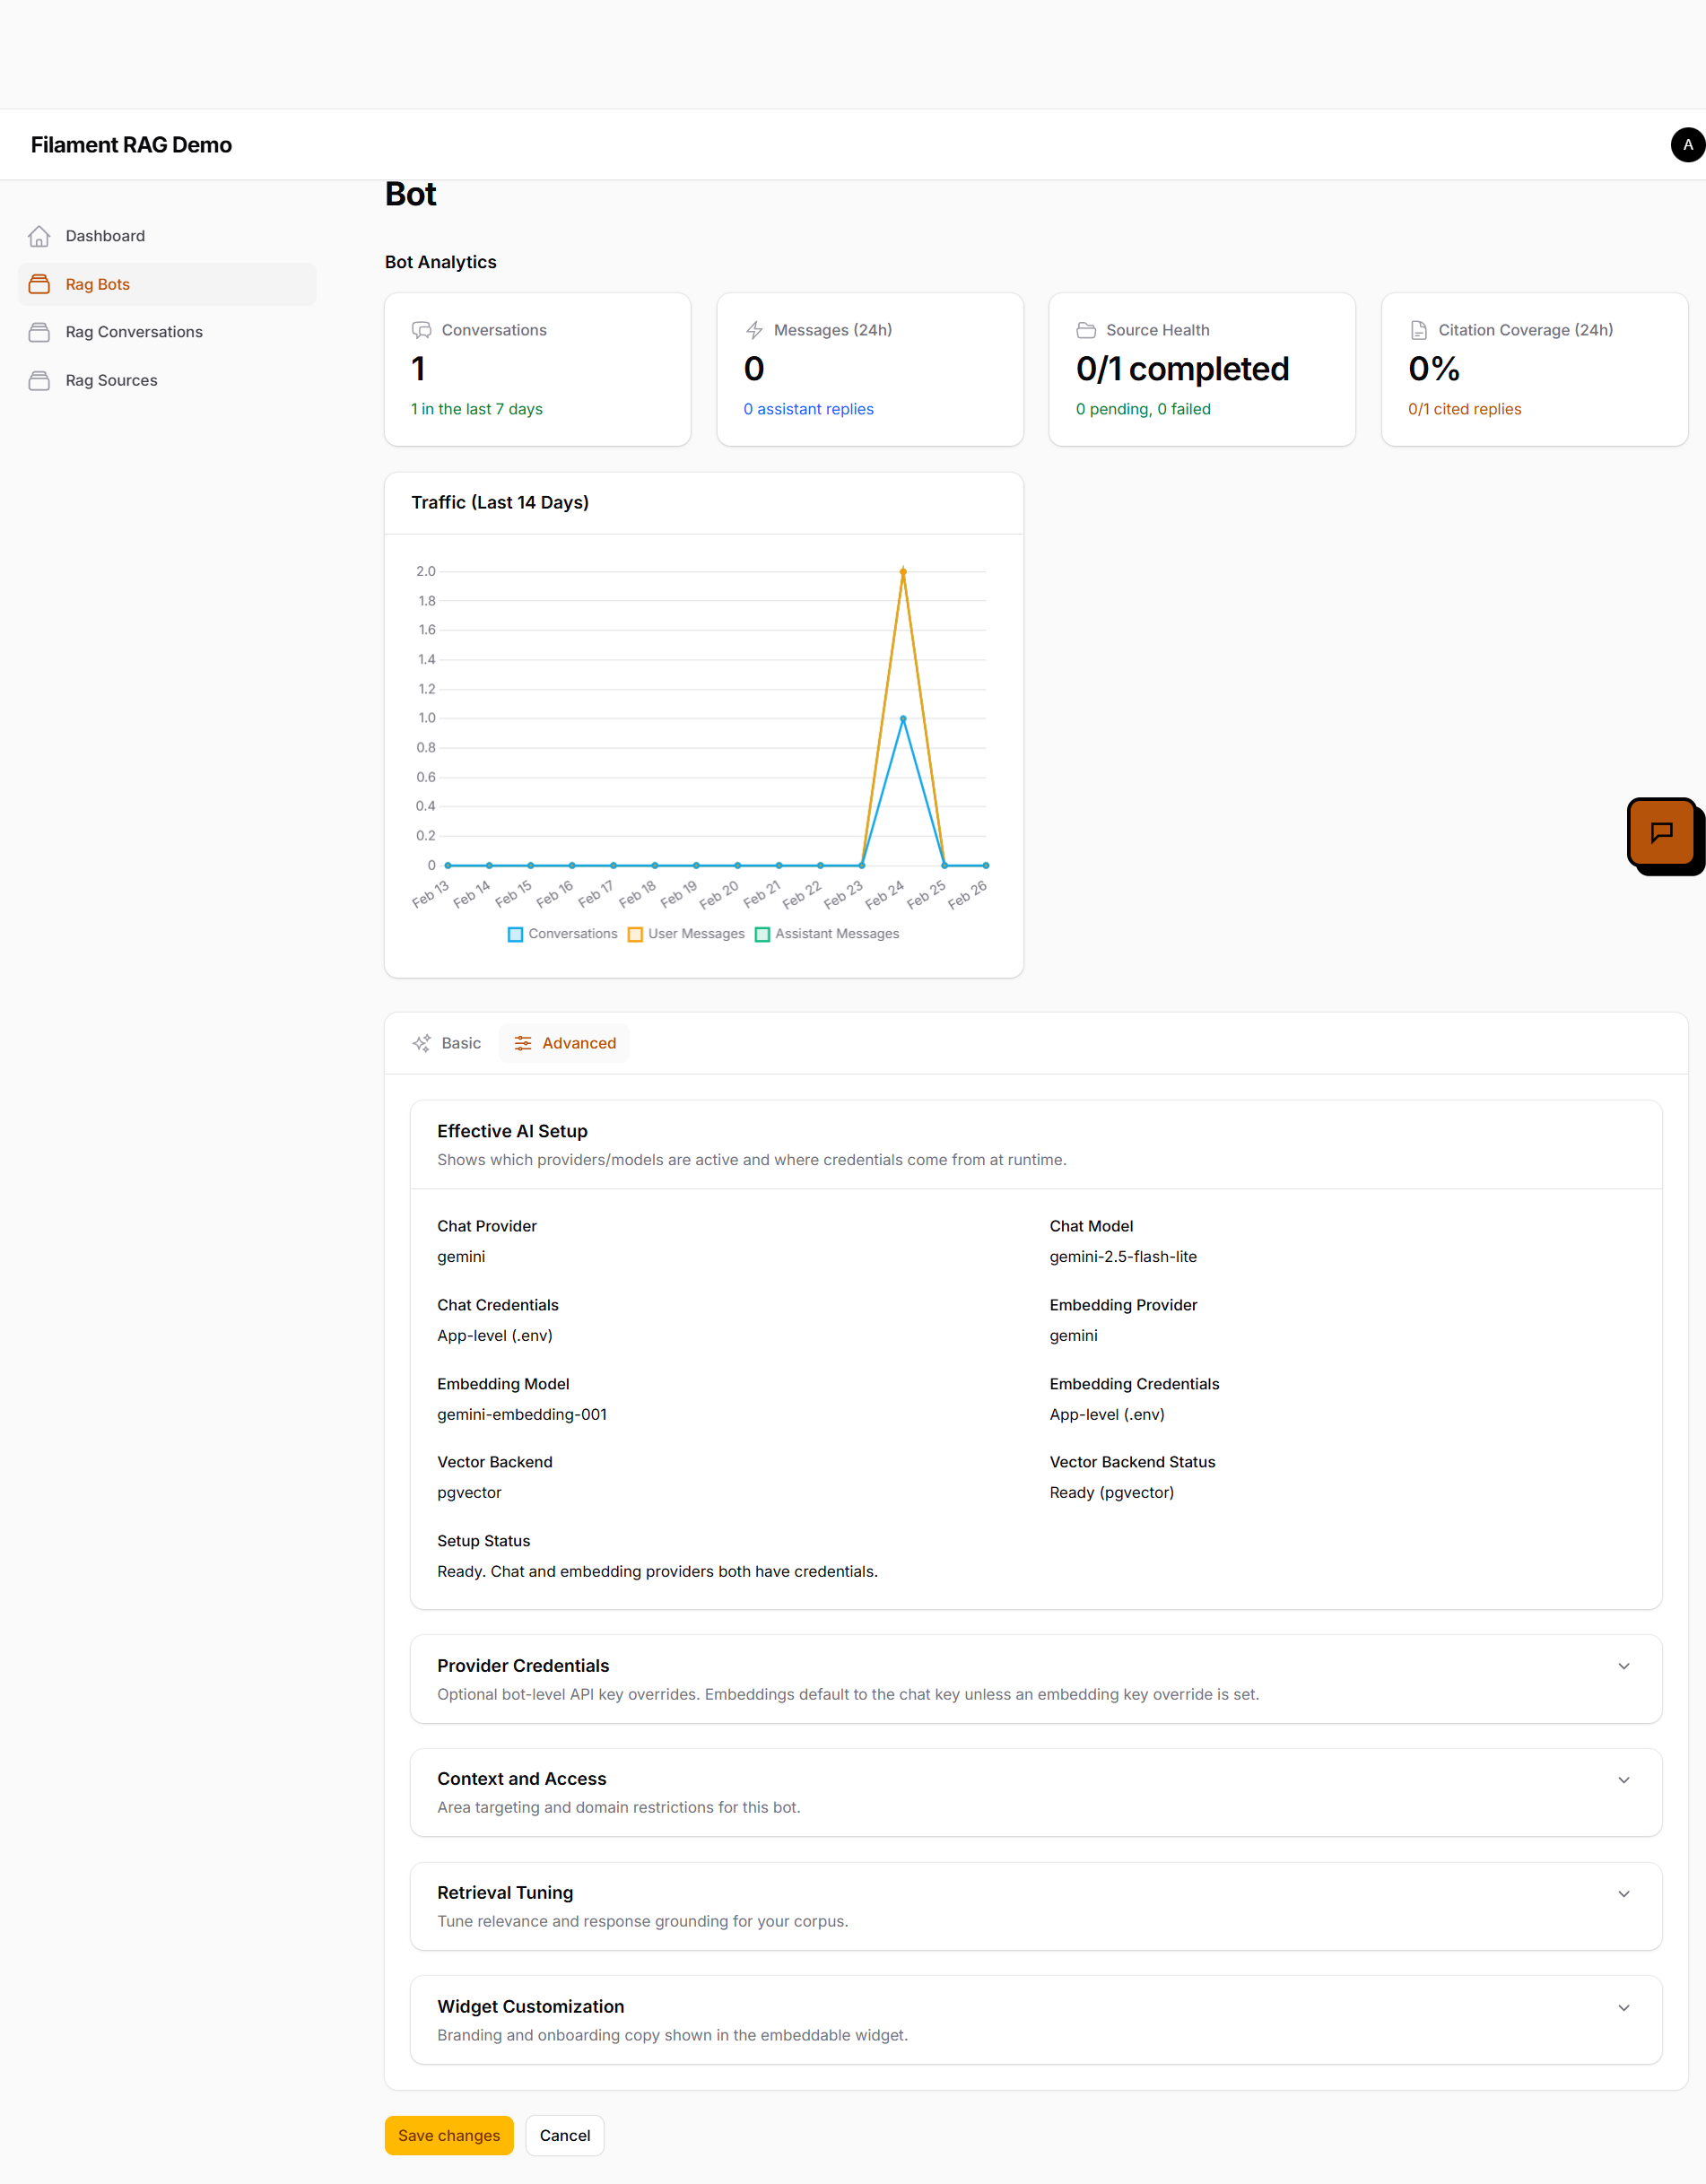1706x2184 pixels.
Task: Open the 0 assistant replies link
Action: tap(809, 408)
